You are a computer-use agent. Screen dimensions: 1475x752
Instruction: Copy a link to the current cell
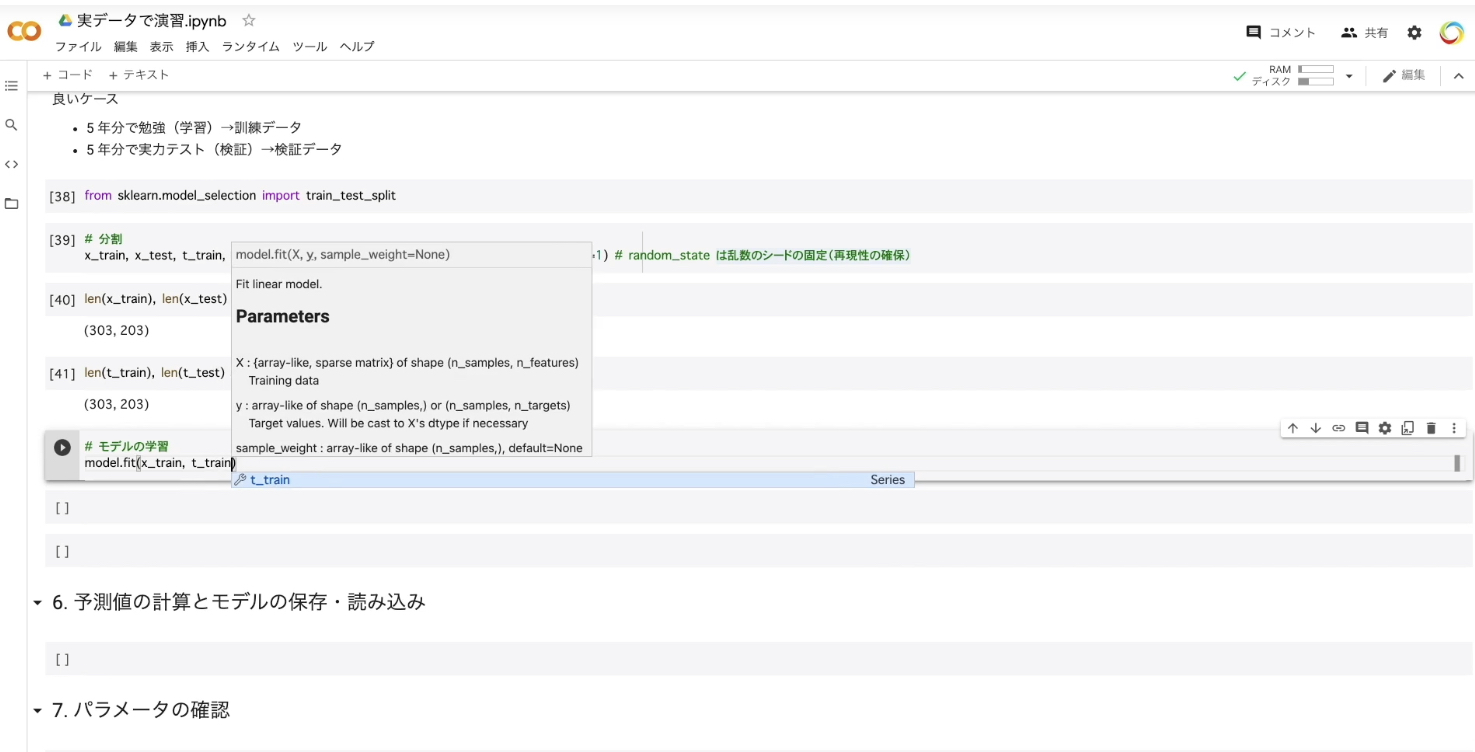pyautogui.click(x=1338, y=427)
